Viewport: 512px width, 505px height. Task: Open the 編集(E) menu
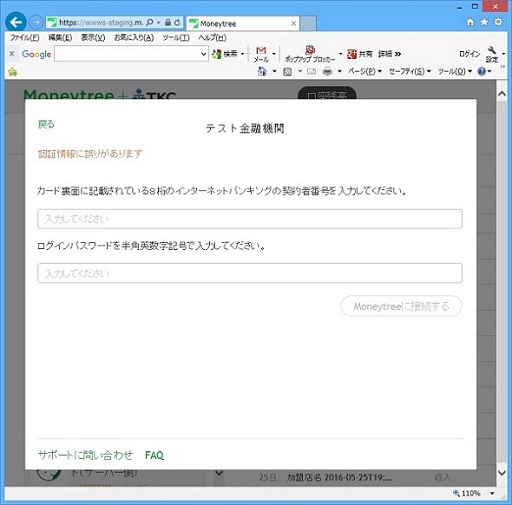click(60, 37)
